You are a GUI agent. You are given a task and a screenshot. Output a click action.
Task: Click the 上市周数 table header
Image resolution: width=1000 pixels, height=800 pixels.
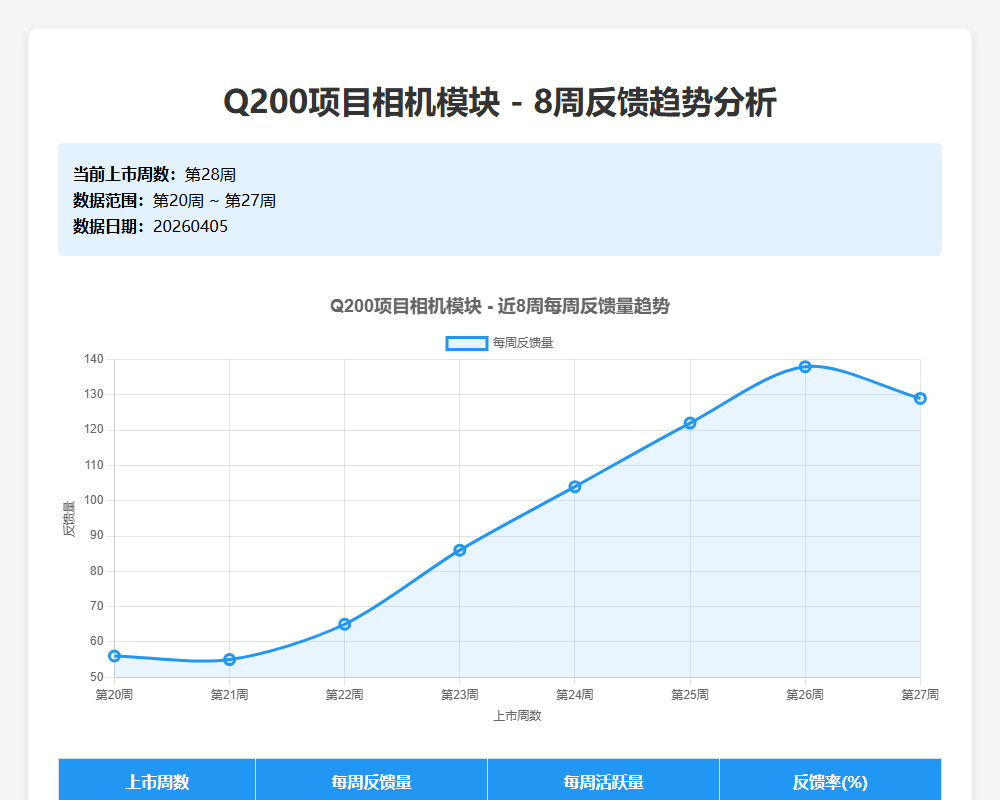click(x=157, y=781)
